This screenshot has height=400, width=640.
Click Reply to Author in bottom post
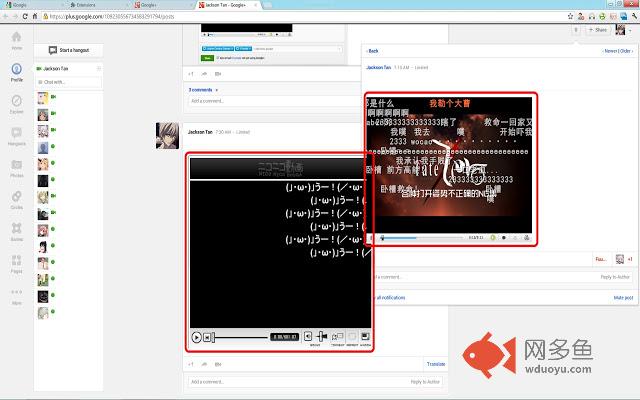[425, 382]
